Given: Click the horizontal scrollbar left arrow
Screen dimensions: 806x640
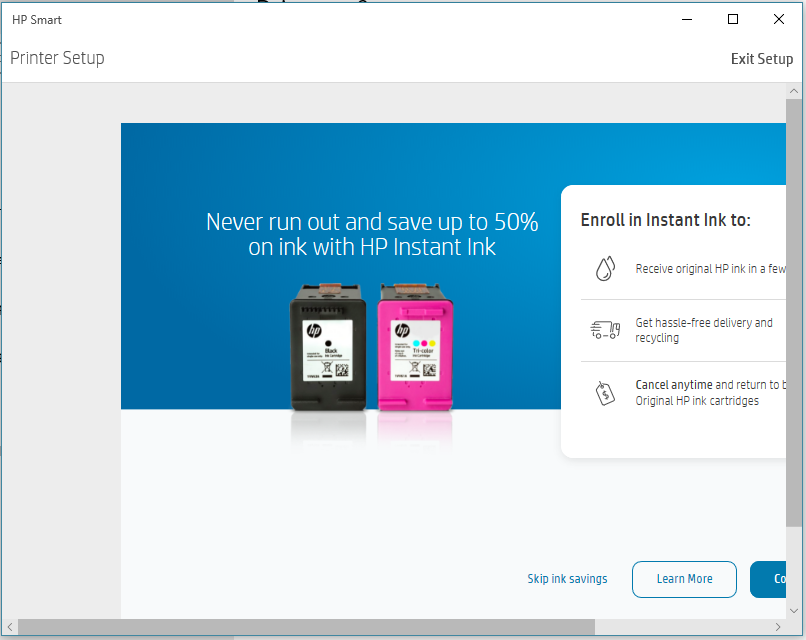Looking at the screenshot, I should tap(10, 627).
